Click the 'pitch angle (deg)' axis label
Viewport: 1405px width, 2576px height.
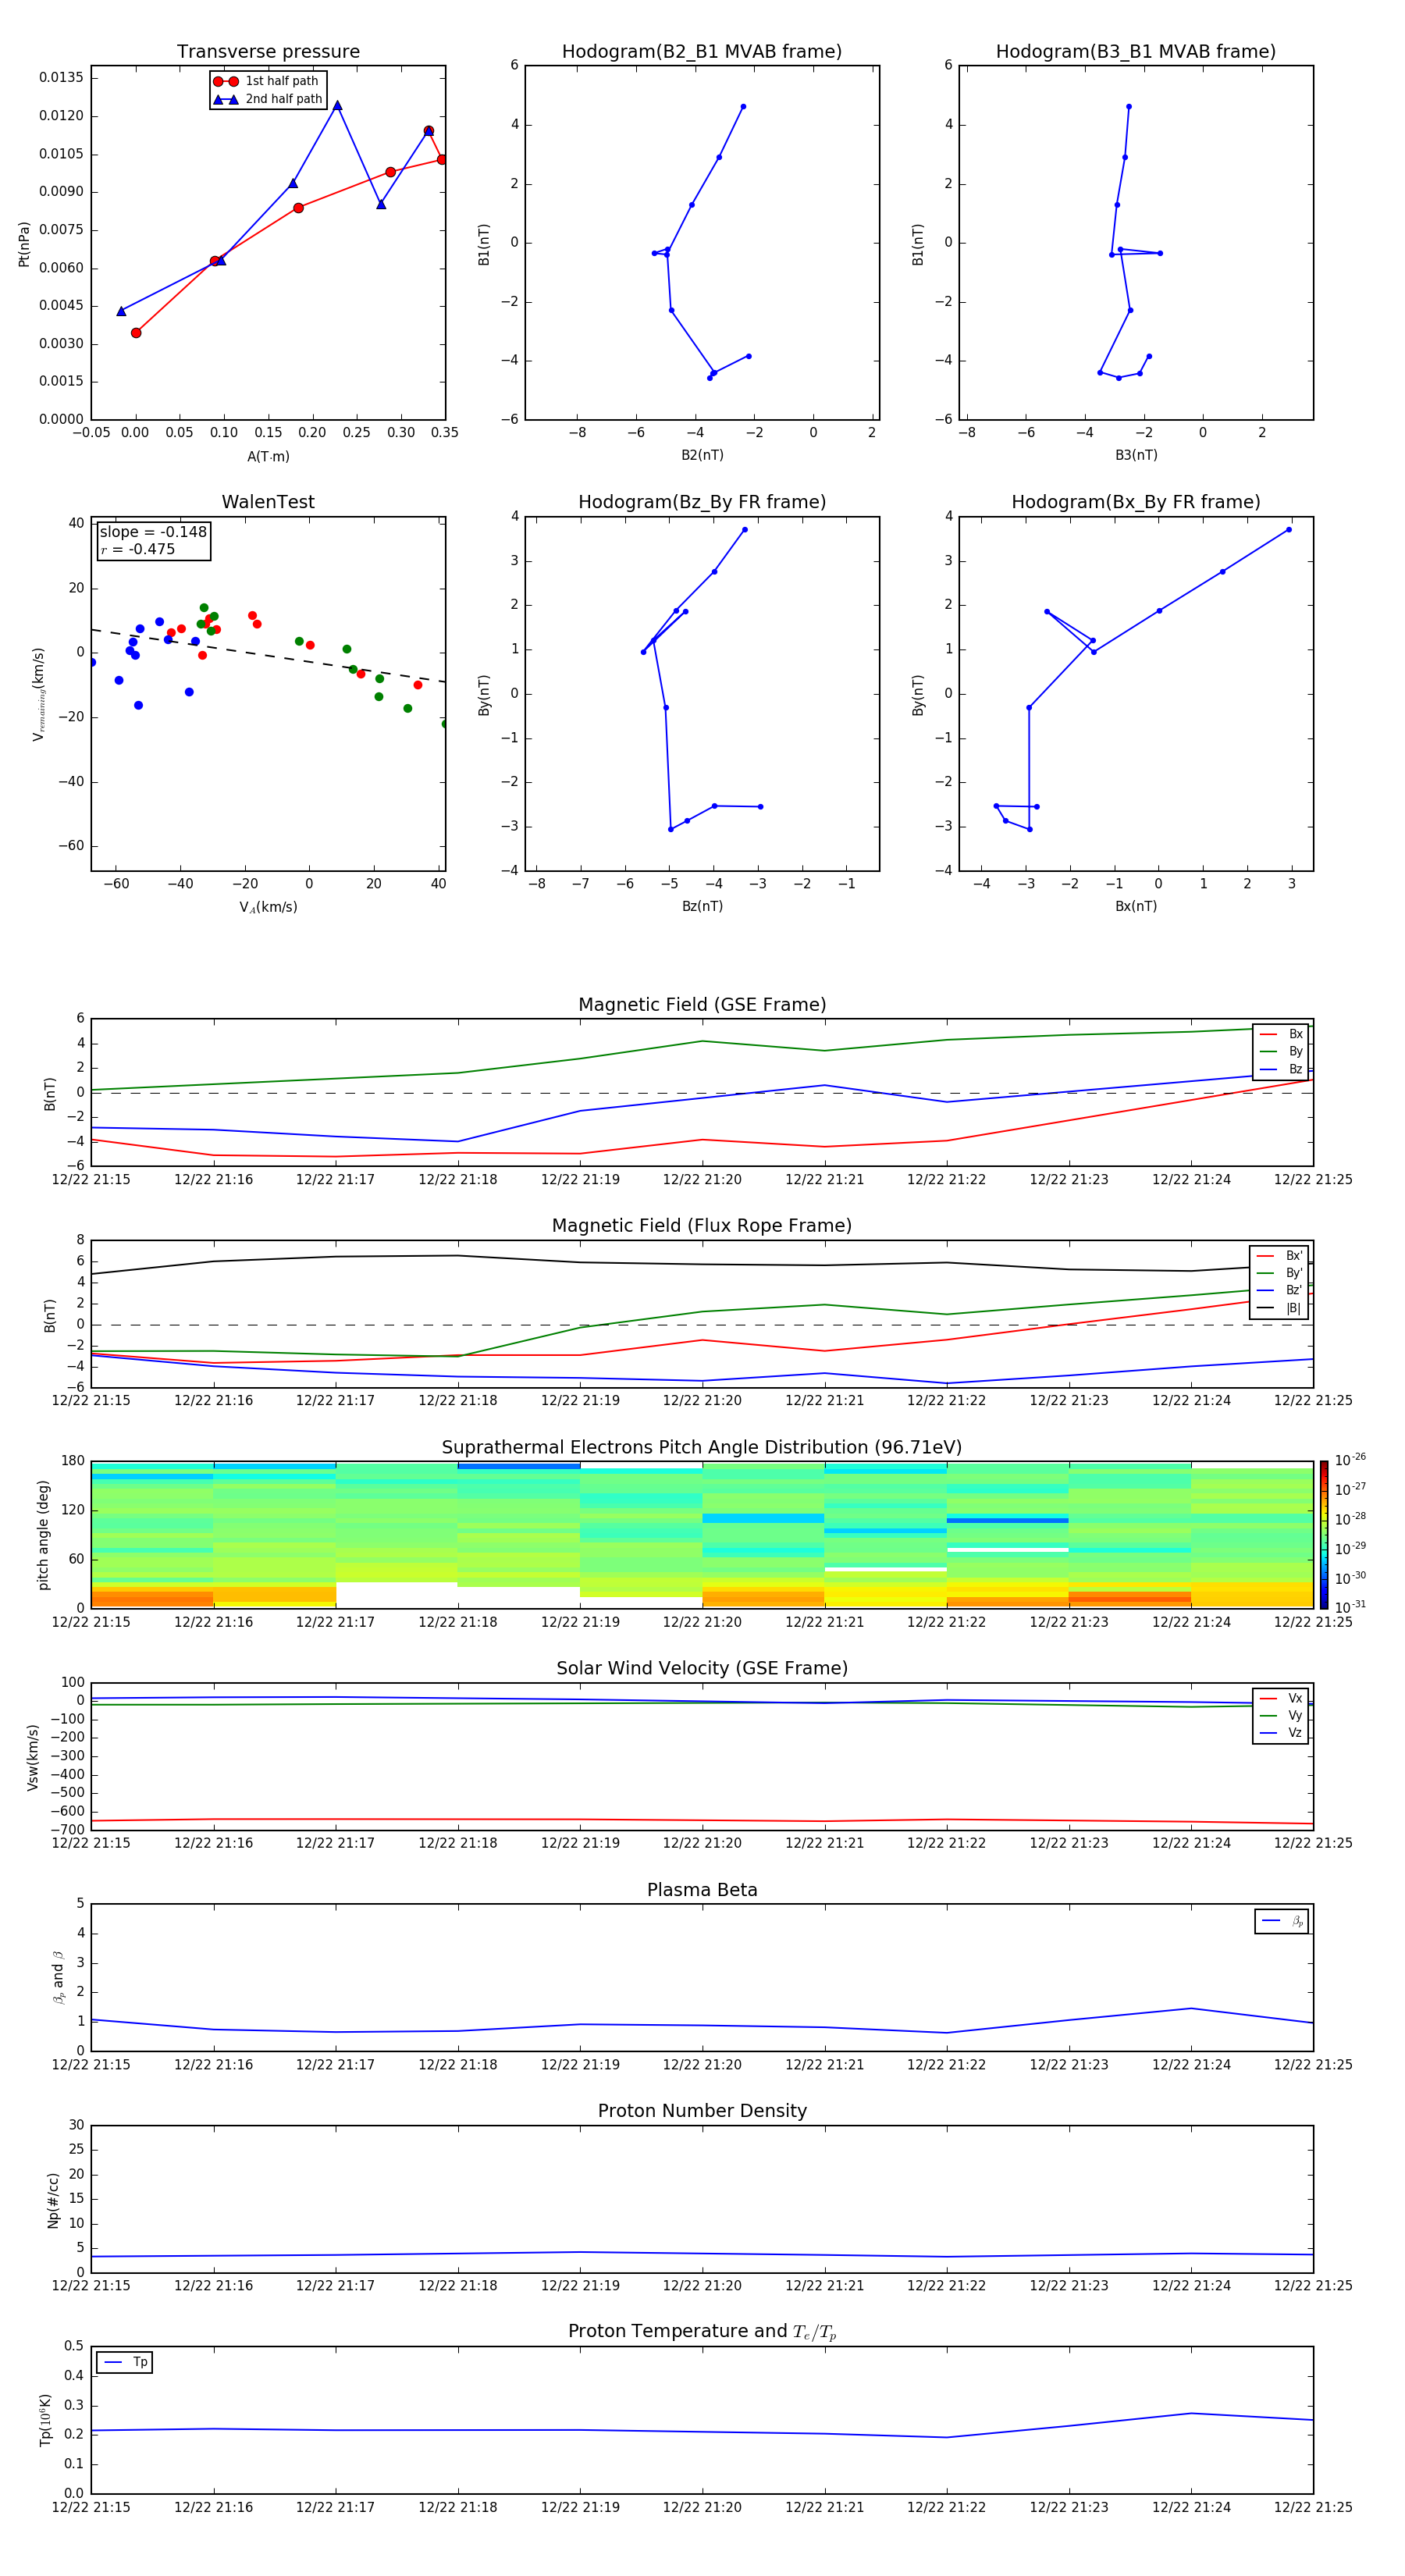pyautogui.click(x=43, y=1534)
